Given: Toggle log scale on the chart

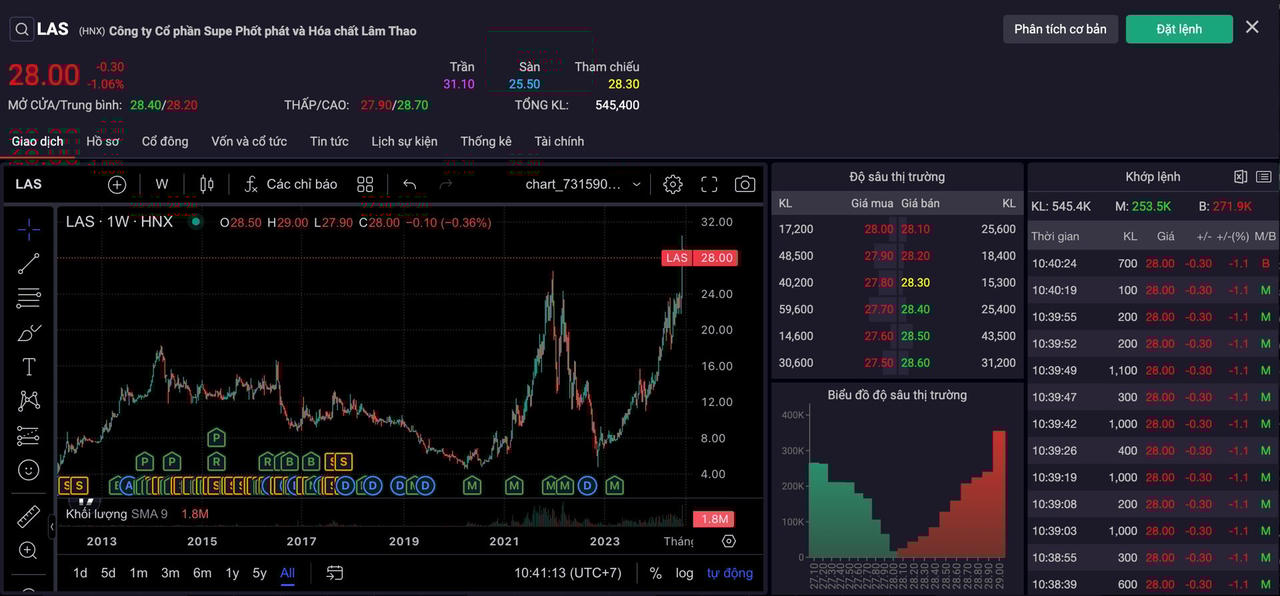Looking at the screenshot, I should pyautogui.click(x=684, y=573).
